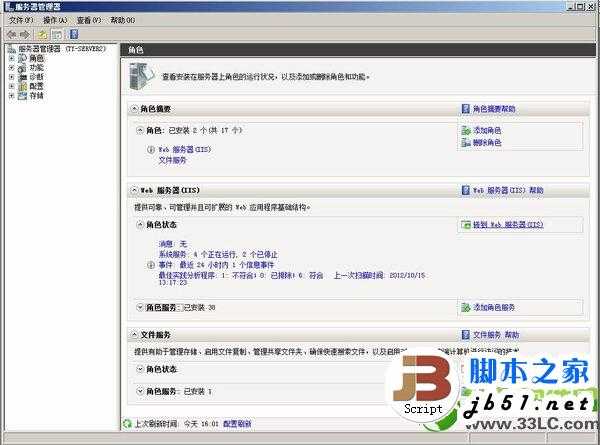Select the 存储 node in the tree
Image resolution: width=600 pixels, height=445 pixels.
click(37, 95)
